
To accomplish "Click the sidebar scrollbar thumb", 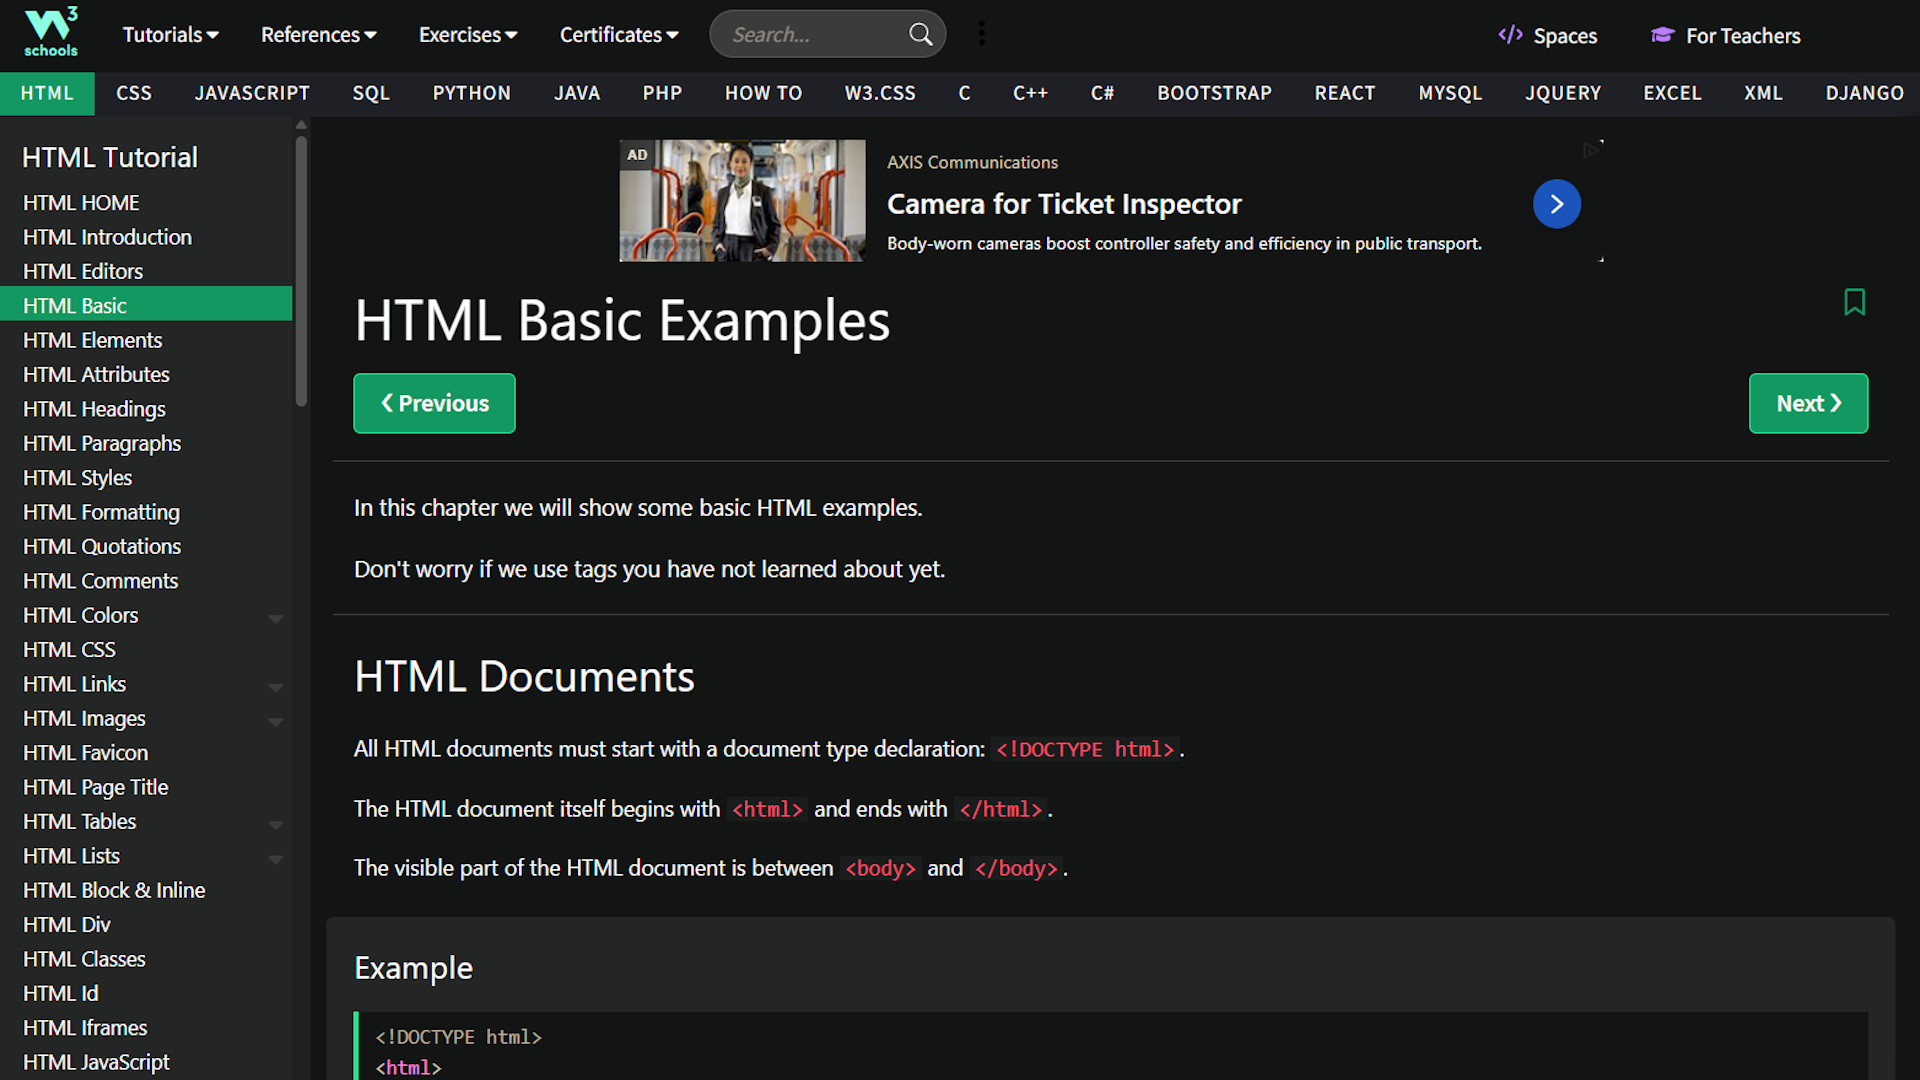I will [301, 270].
